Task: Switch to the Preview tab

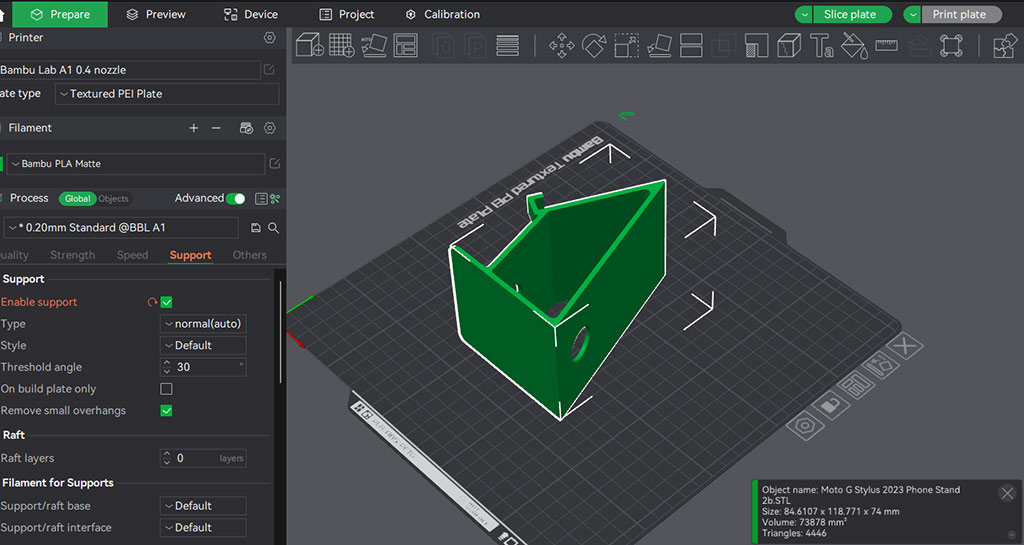Action: [156, 14]
